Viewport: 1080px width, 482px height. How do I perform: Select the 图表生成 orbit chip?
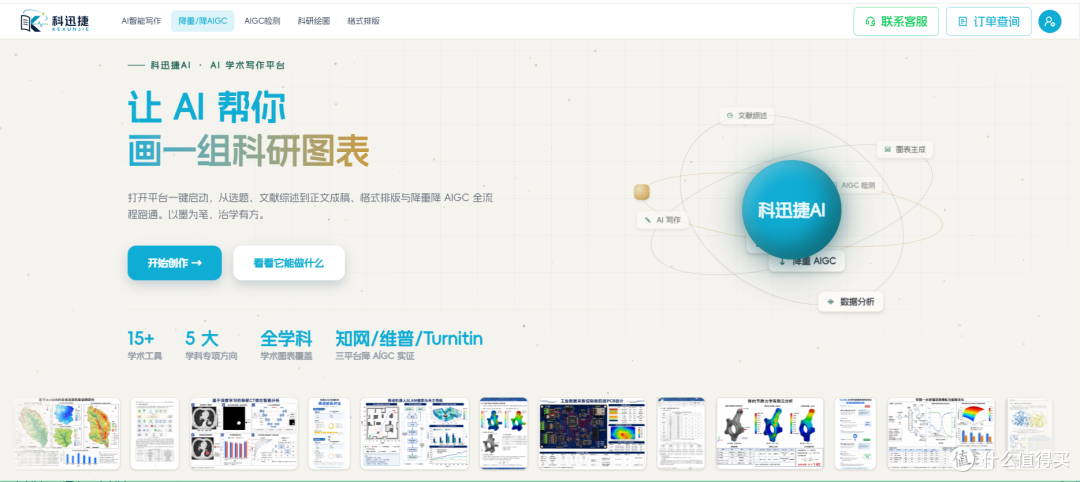tap(904, 149)
